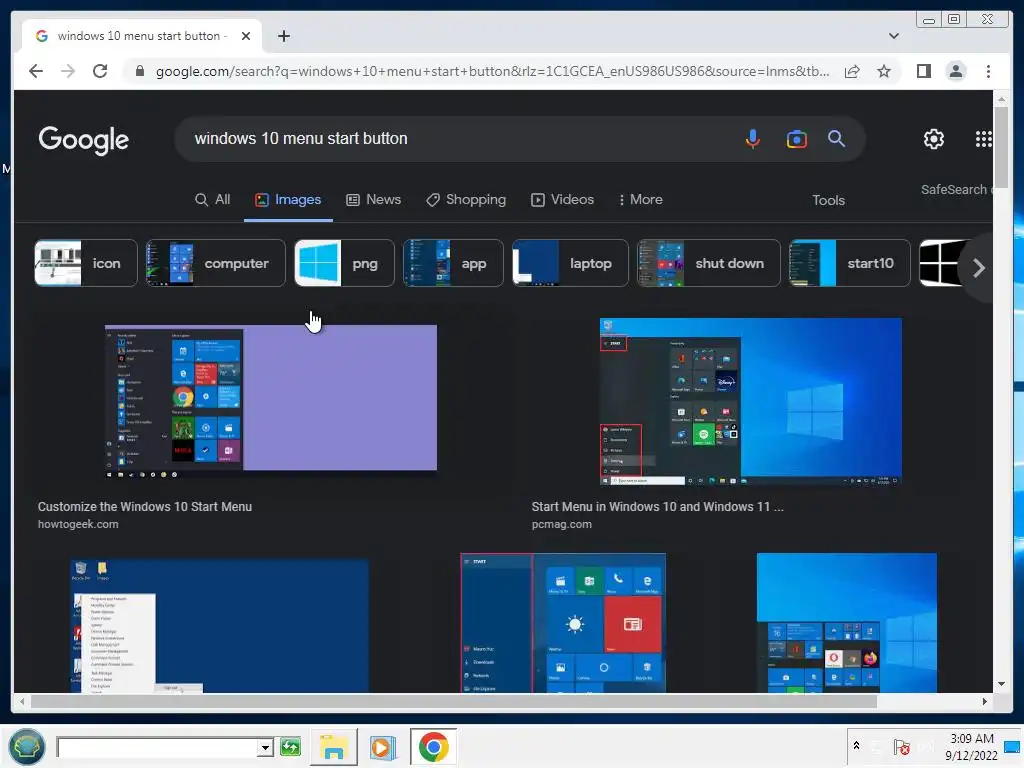Submit search with magnifier icon

pyautogui.click(x=836, y=138)
